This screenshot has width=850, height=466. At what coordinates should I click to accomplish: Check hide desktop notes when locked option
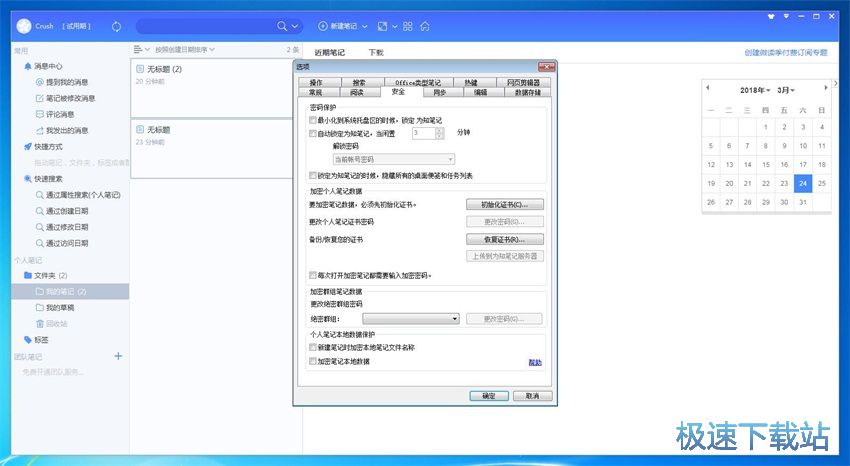(313, 175)
